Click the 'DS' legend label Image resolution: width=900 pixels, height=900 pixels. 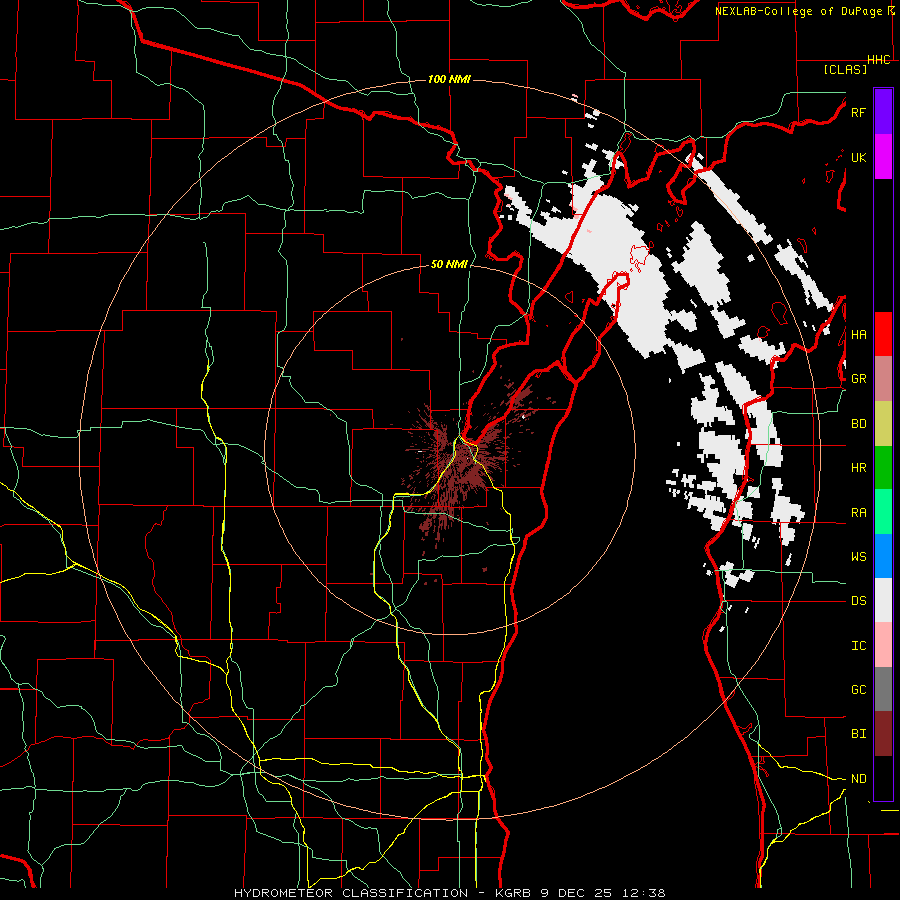[x=858, y=601]
